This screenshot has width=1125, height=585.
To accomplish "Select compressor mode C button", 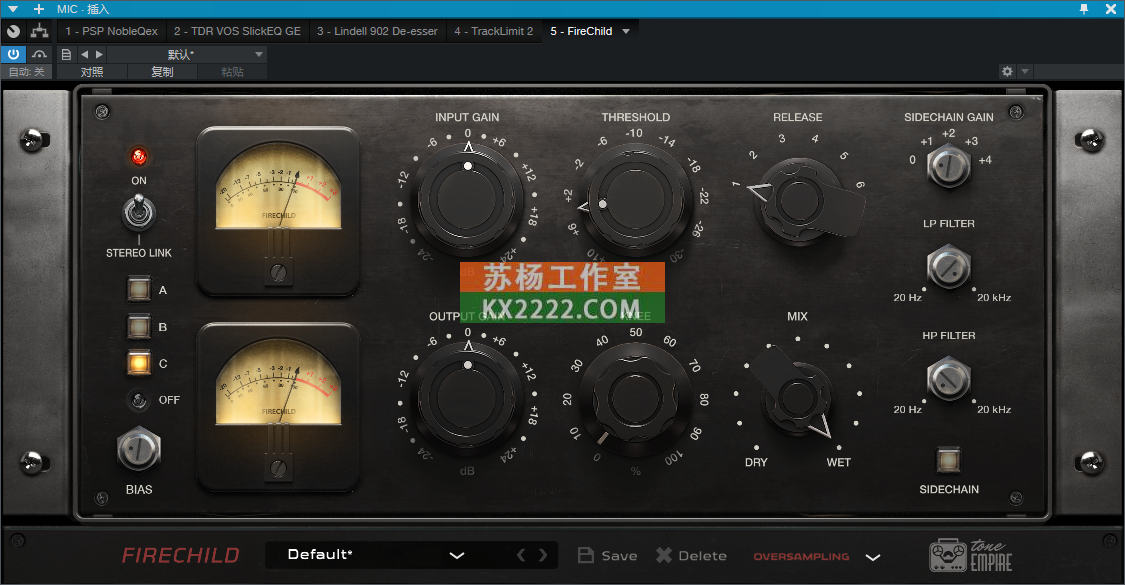I will tap(138, 363).
